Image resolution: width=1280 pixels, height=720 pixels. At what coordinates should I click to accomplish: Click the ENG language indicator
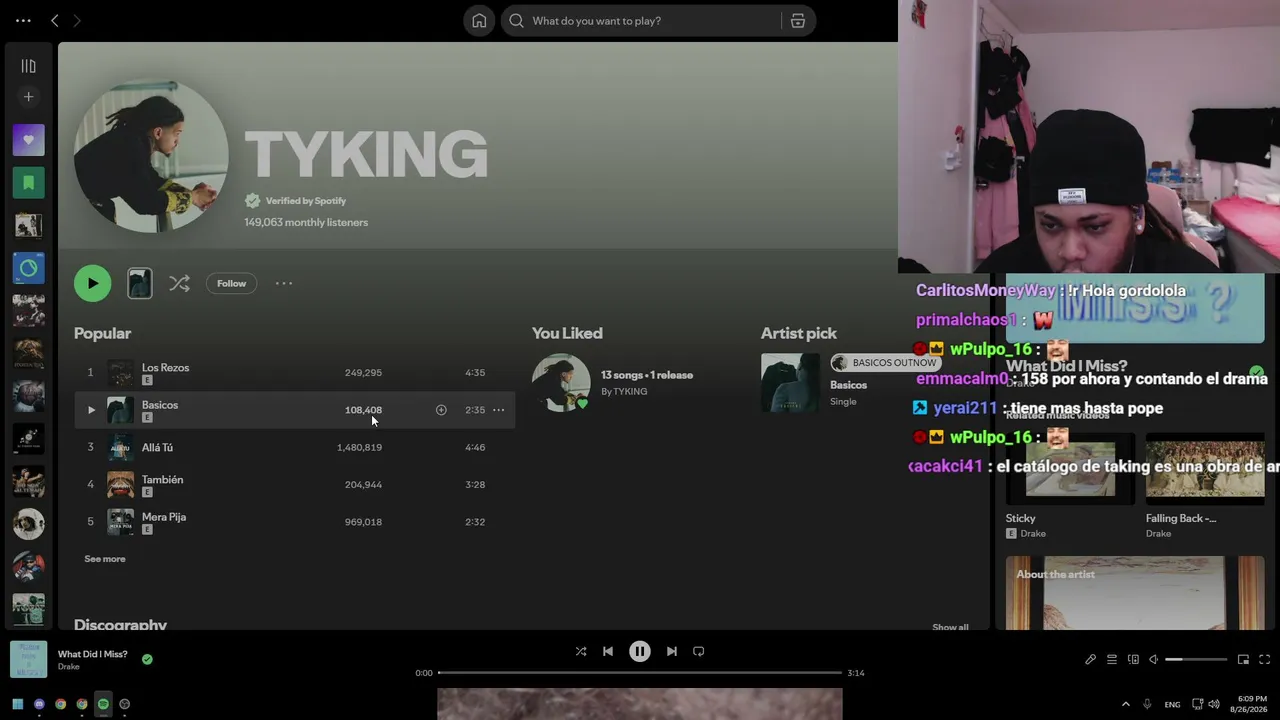[x=1172, y=705]
